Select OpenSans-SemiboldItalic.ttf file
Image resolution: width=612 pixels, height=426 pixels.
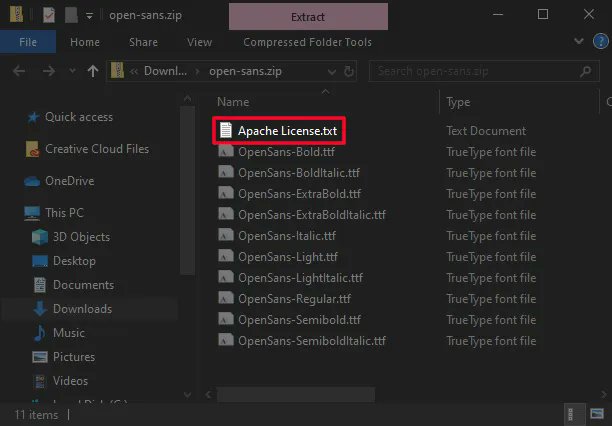coord(312,341)
